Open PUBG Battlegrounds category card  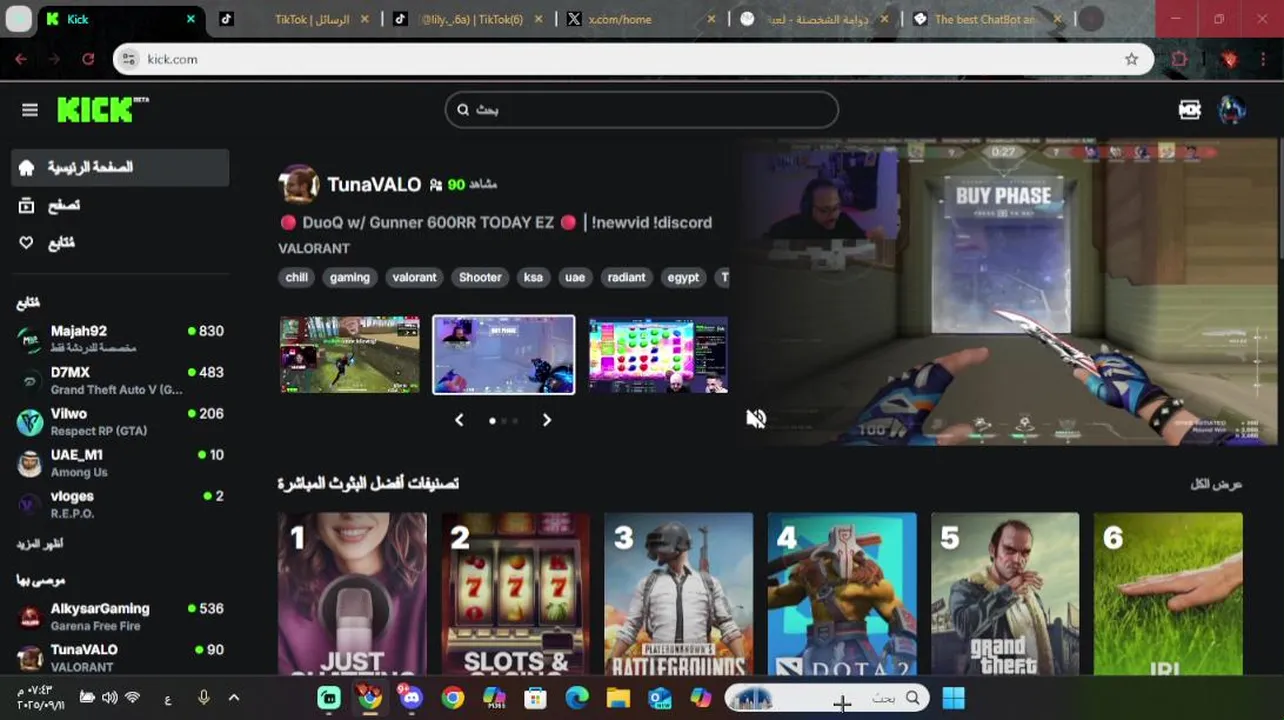[678, 593]
